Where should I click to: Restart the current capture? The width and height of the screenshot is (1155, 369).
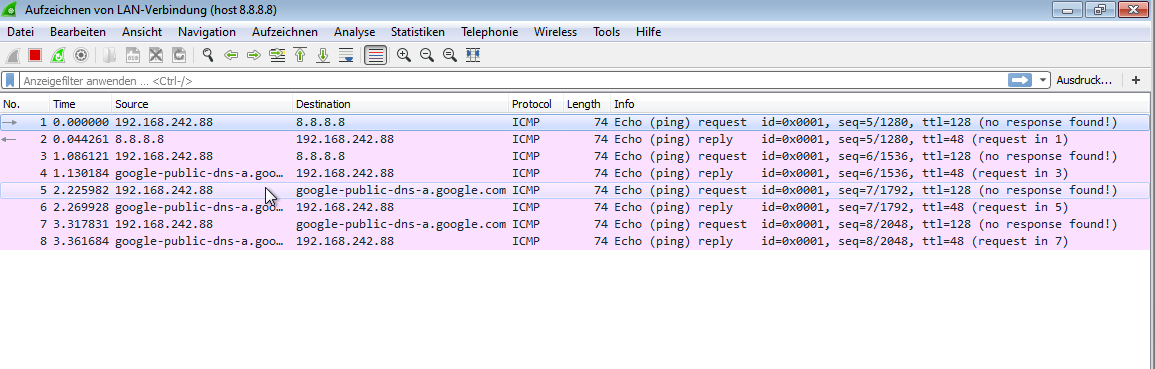click(x=57, y=55)
